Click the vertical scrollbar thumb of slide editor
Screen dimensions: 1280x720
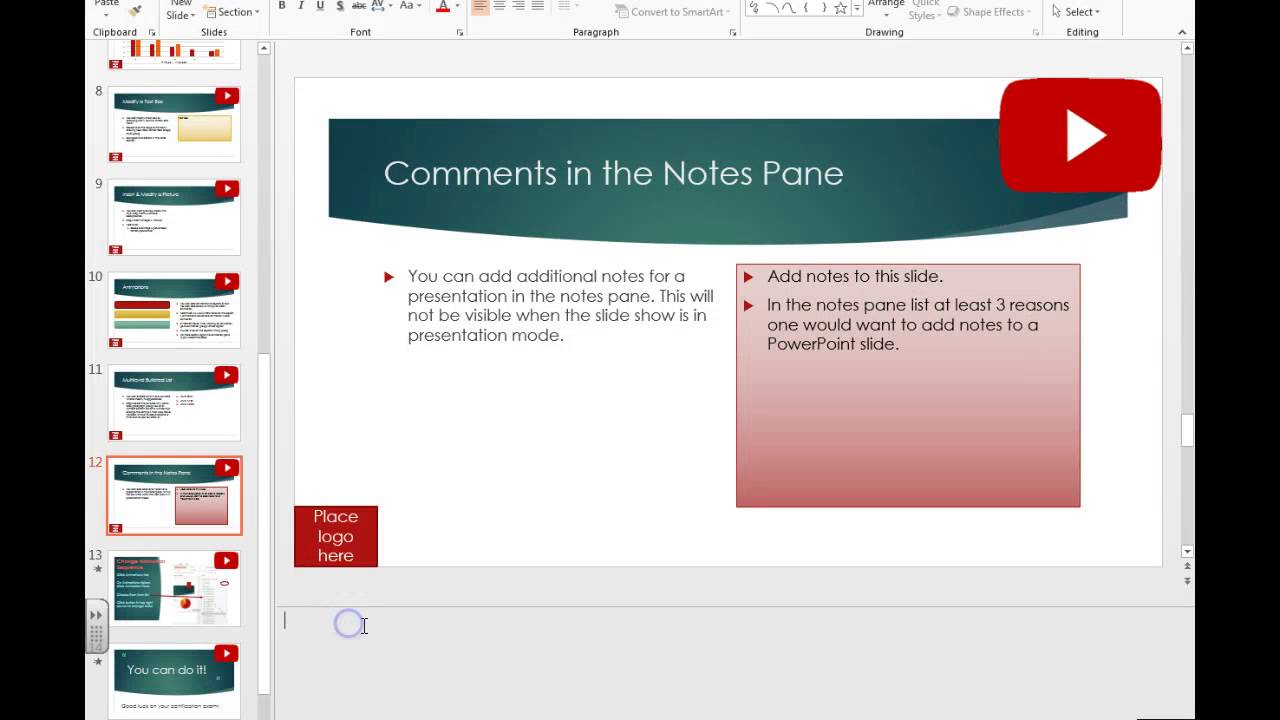tap(1187, 431)
